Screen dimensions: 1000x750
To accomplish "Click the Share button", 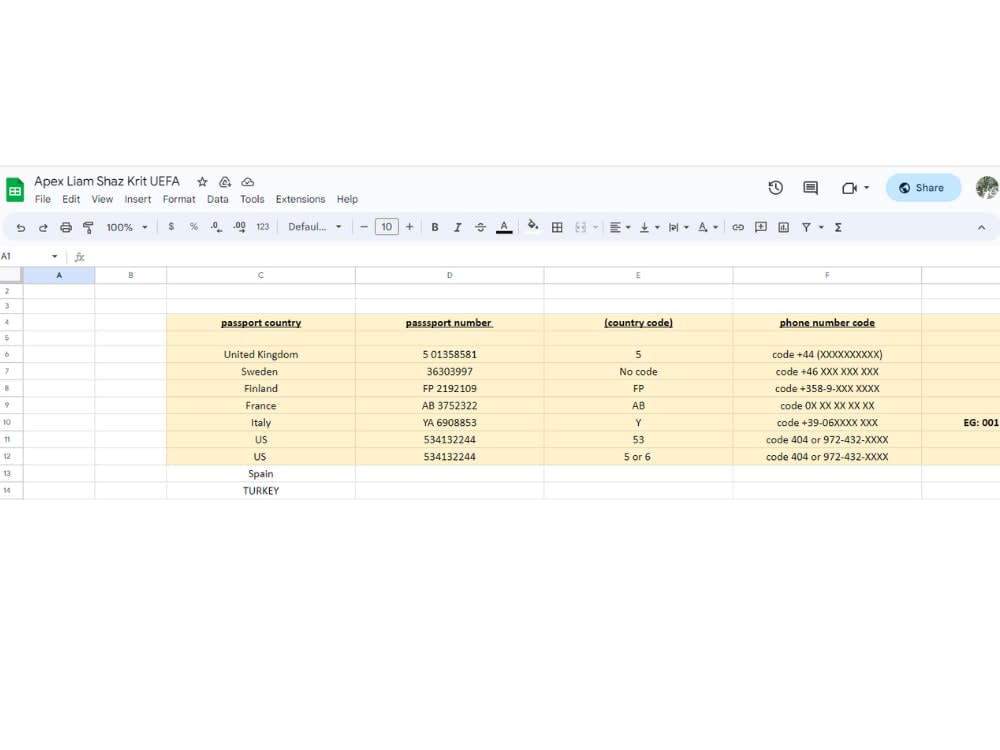I will point(922,187).
